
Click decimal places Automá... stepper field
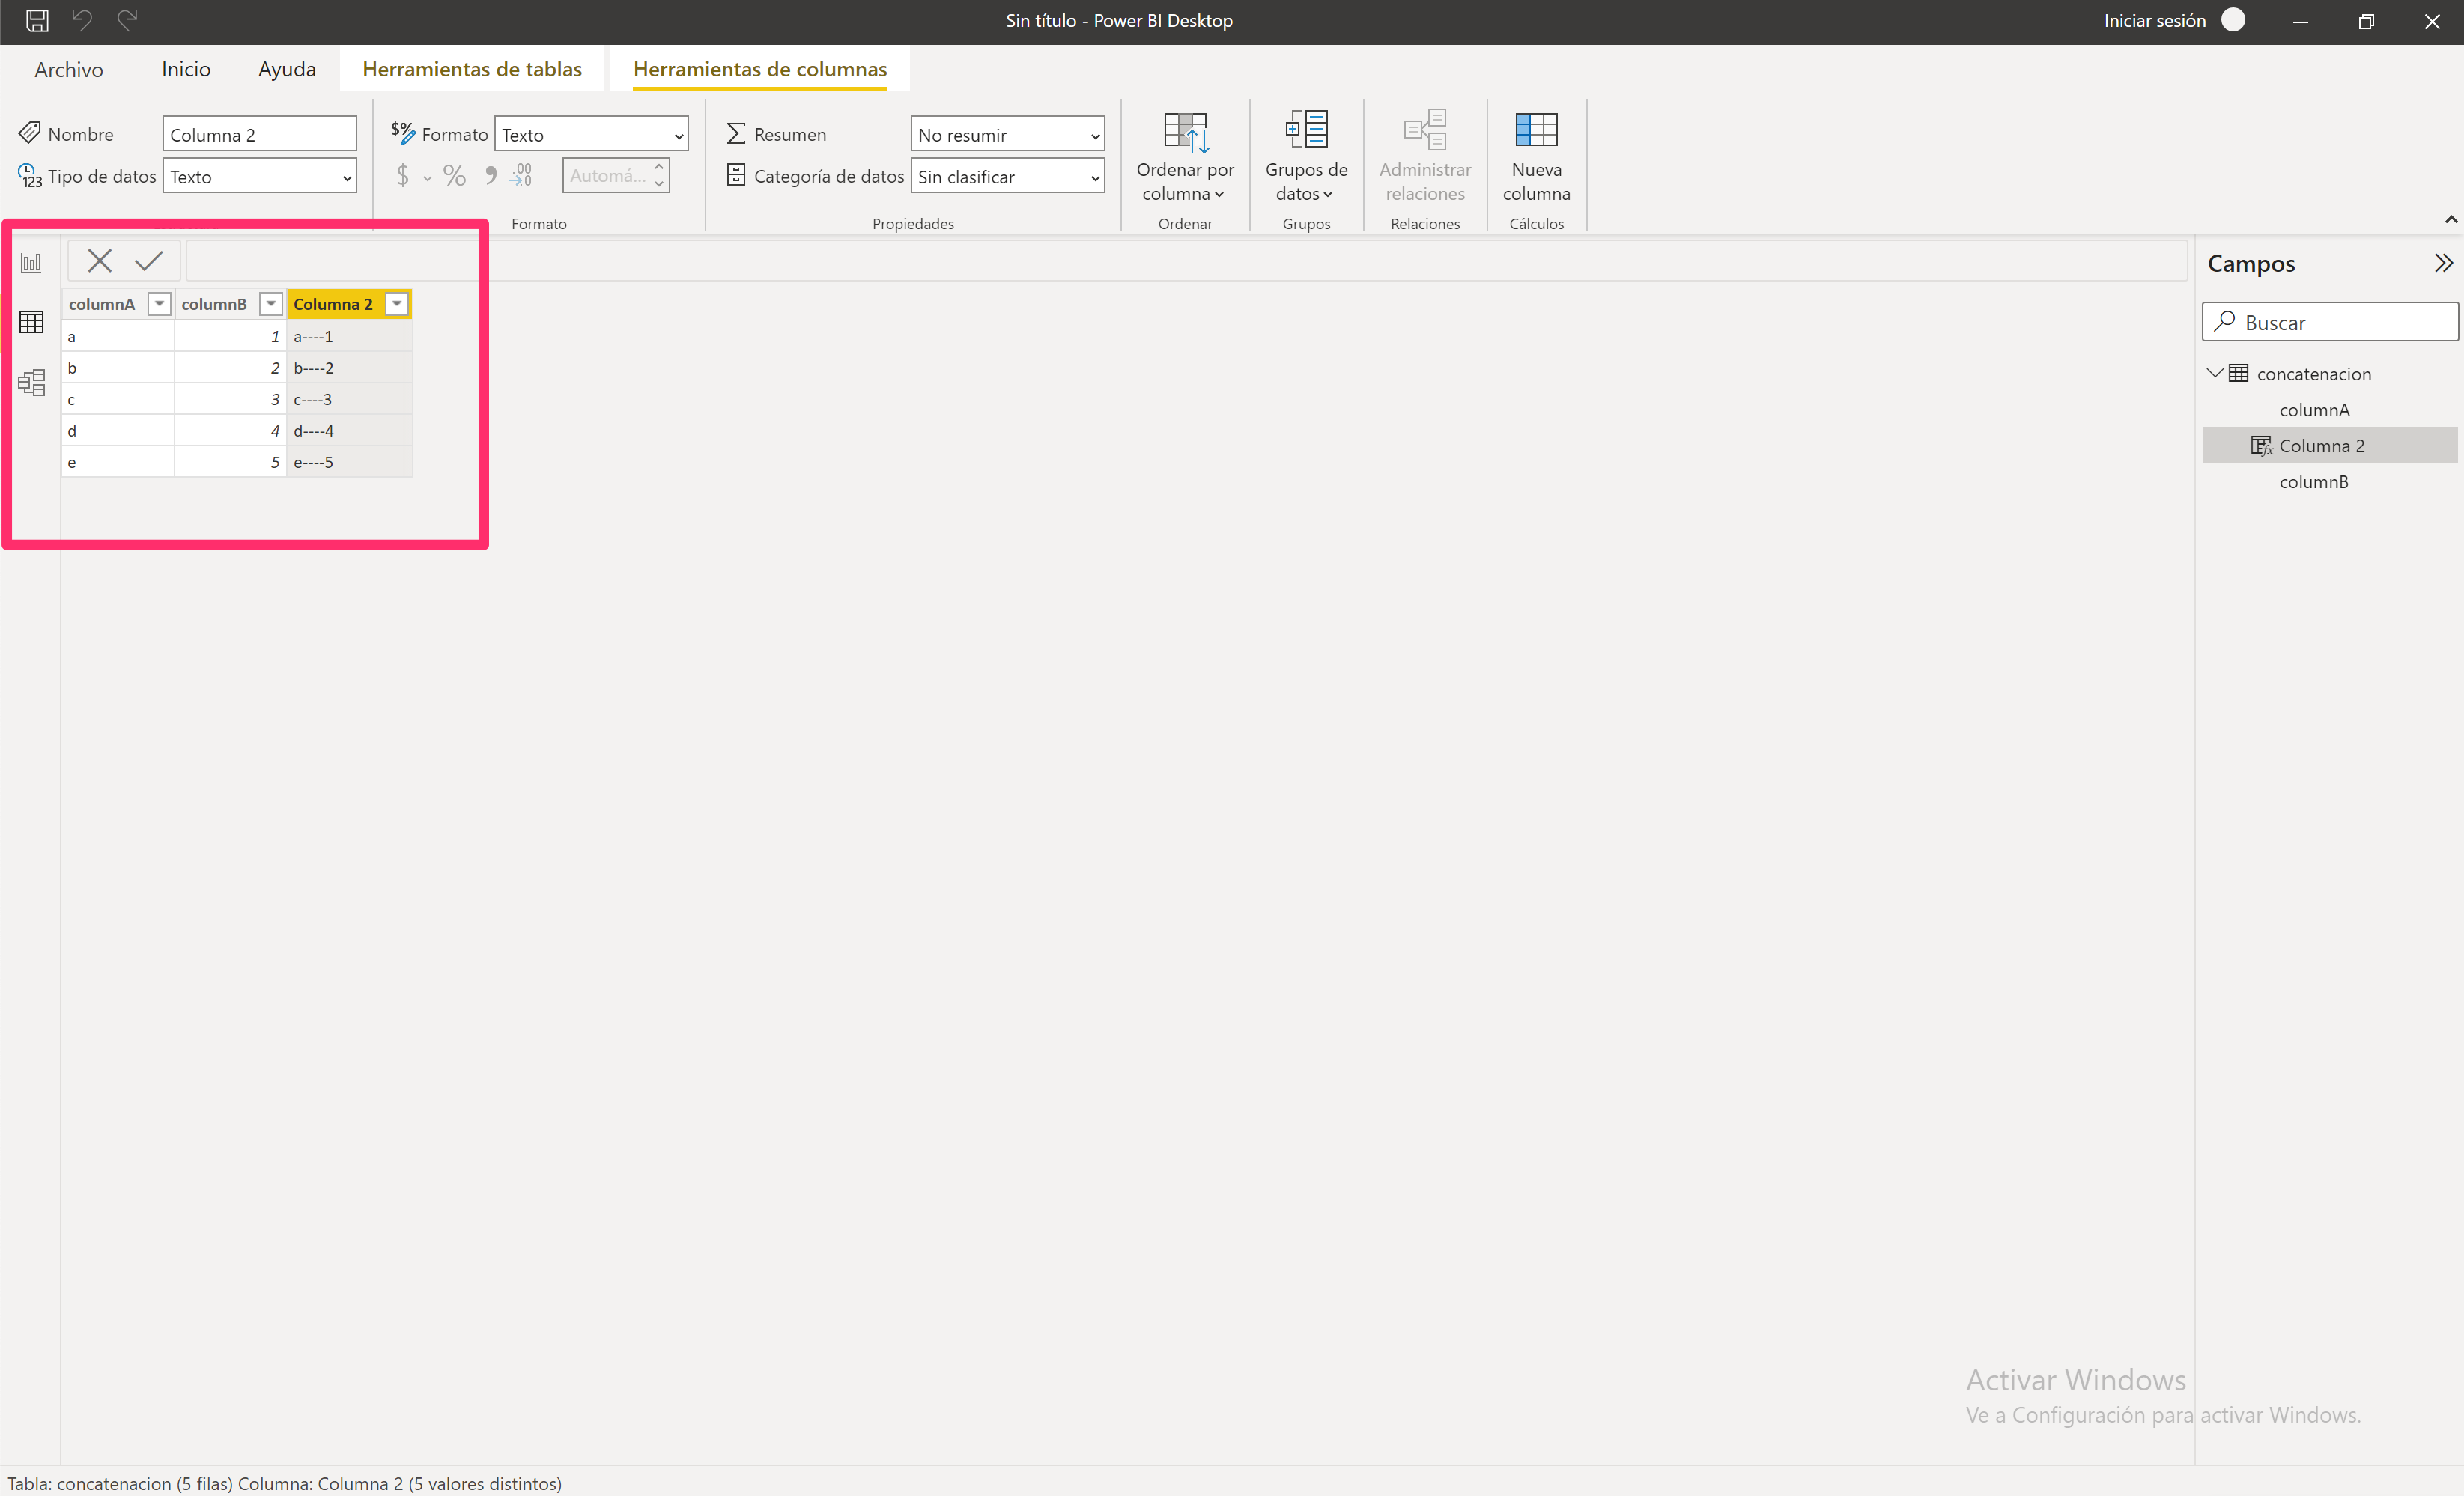pyautogui.click(x=615, y=176)
